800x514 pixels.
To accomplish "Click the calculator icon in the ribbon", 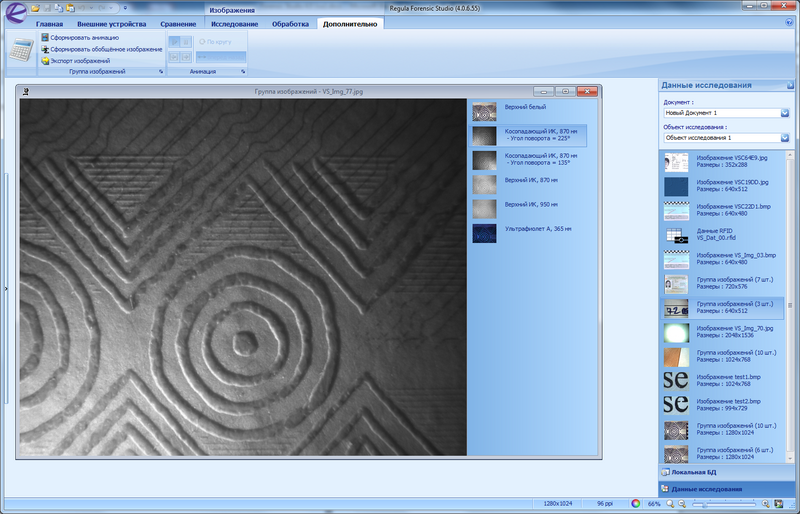I will point(20,50).
